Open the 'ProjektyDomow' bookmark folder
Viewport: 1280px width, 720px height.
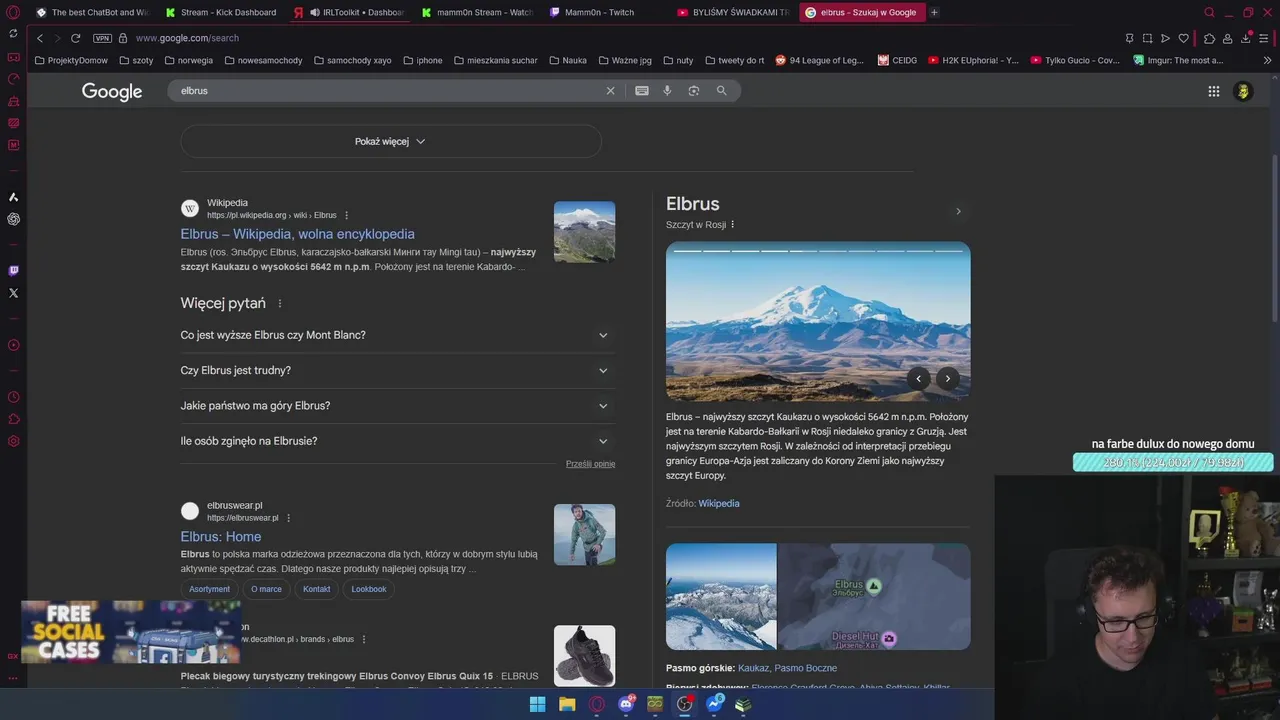pyautogui.click(x=71, y=60)
